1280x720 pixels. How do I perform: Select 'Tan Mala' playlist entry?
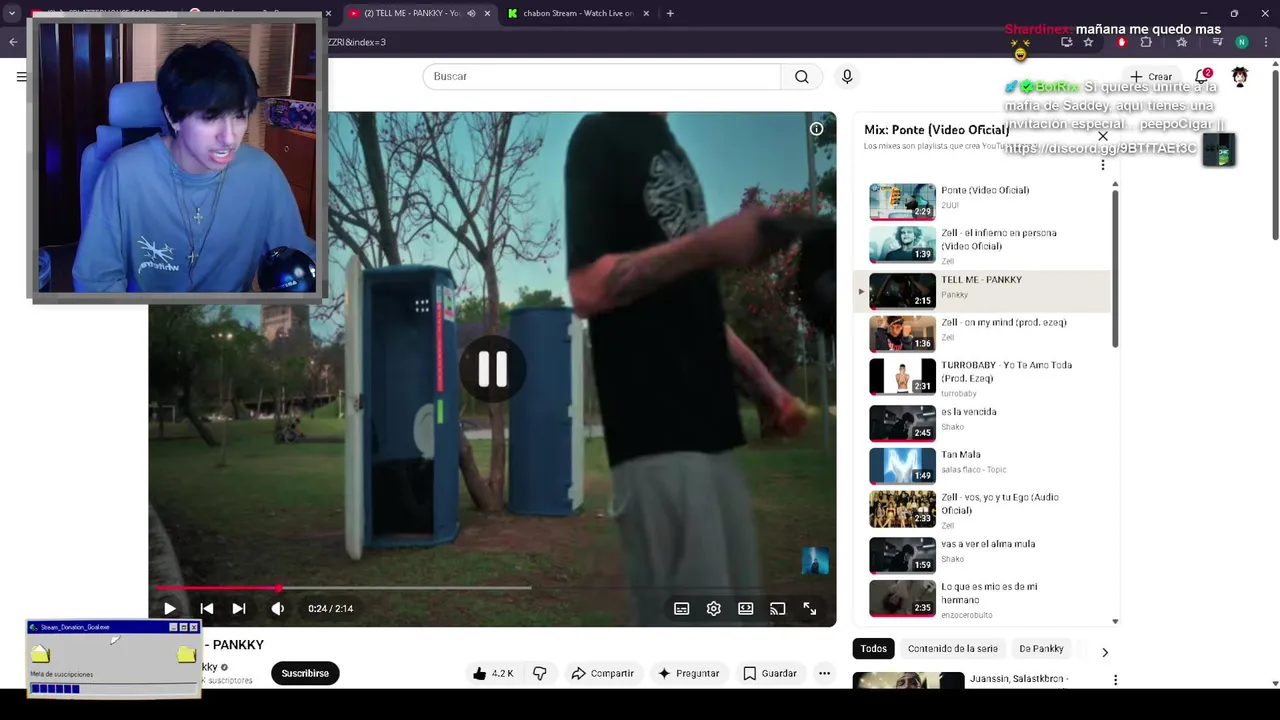986,464
